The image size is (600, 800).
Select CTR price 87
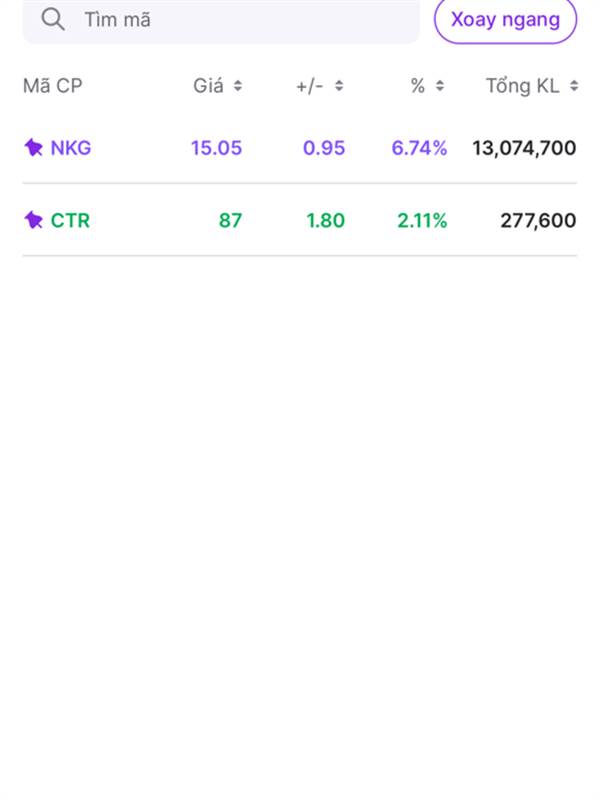[230, 220]
